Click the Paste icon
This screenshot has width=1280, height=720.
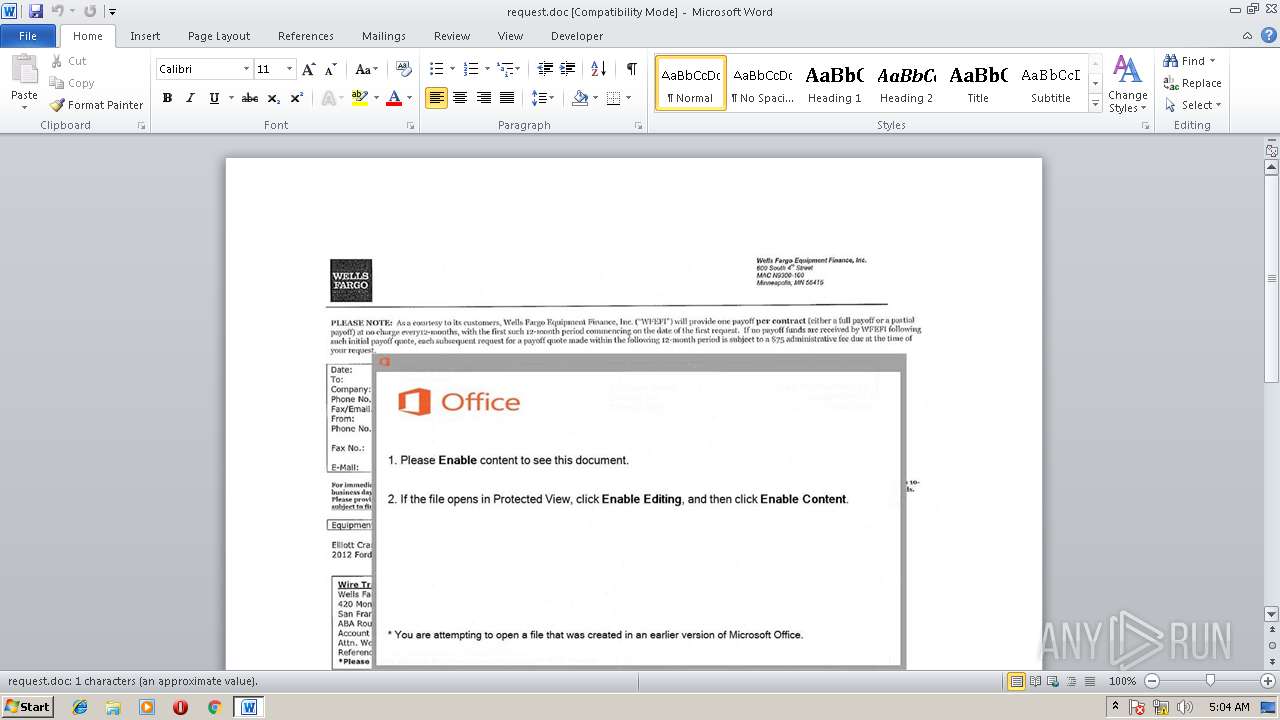click(x=24, y=70)
